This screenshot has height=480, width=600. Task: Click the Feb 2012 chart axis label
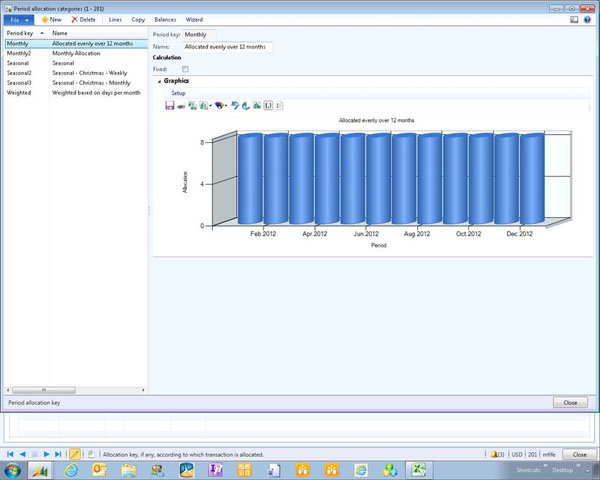pos(263,234)
